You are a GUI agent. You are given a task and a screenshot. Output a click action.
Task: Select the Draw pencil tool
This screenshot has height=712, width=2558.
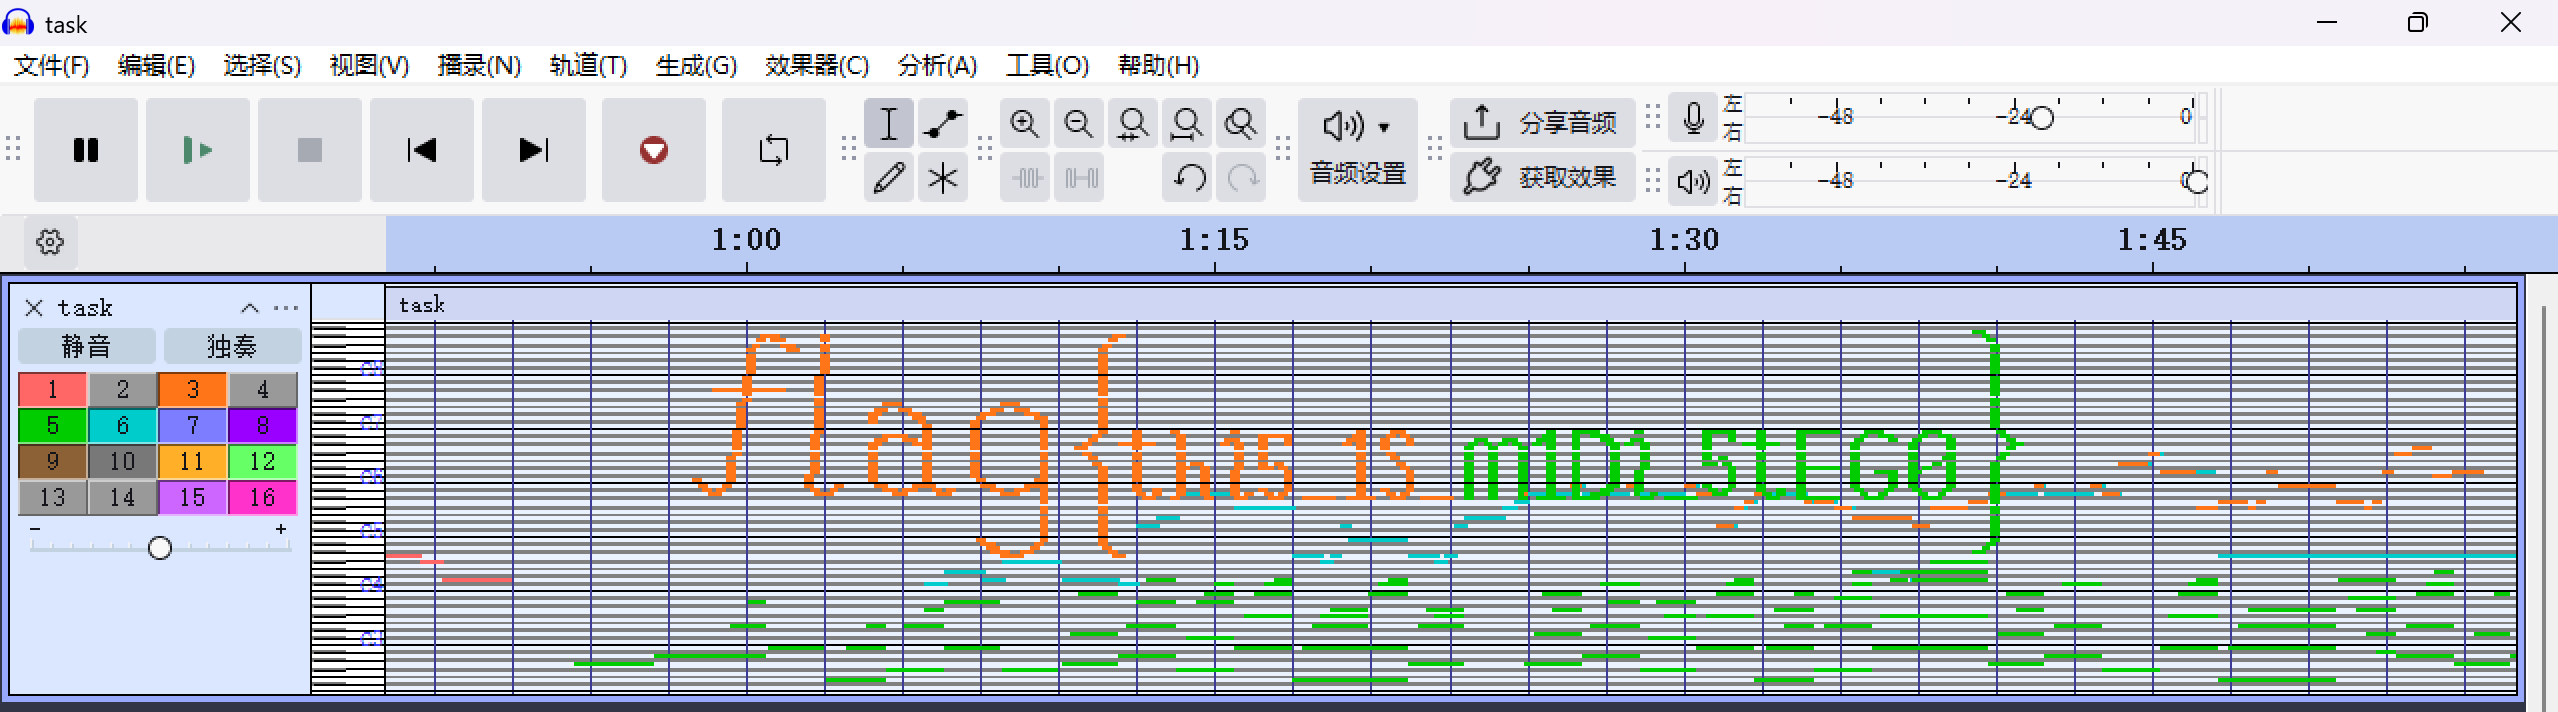tap(889, 178)
